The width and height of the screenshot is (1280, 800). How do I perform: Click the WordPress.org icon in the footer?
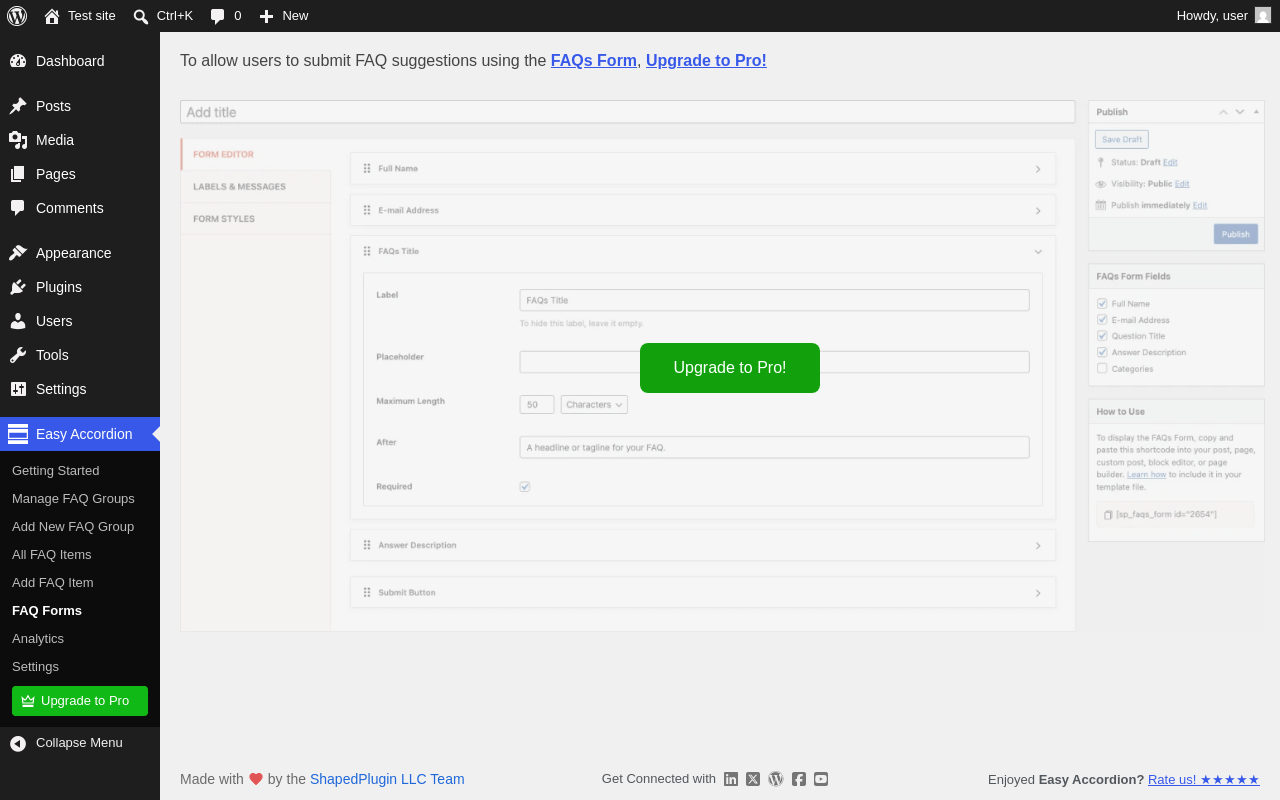(x=776, y=779)
